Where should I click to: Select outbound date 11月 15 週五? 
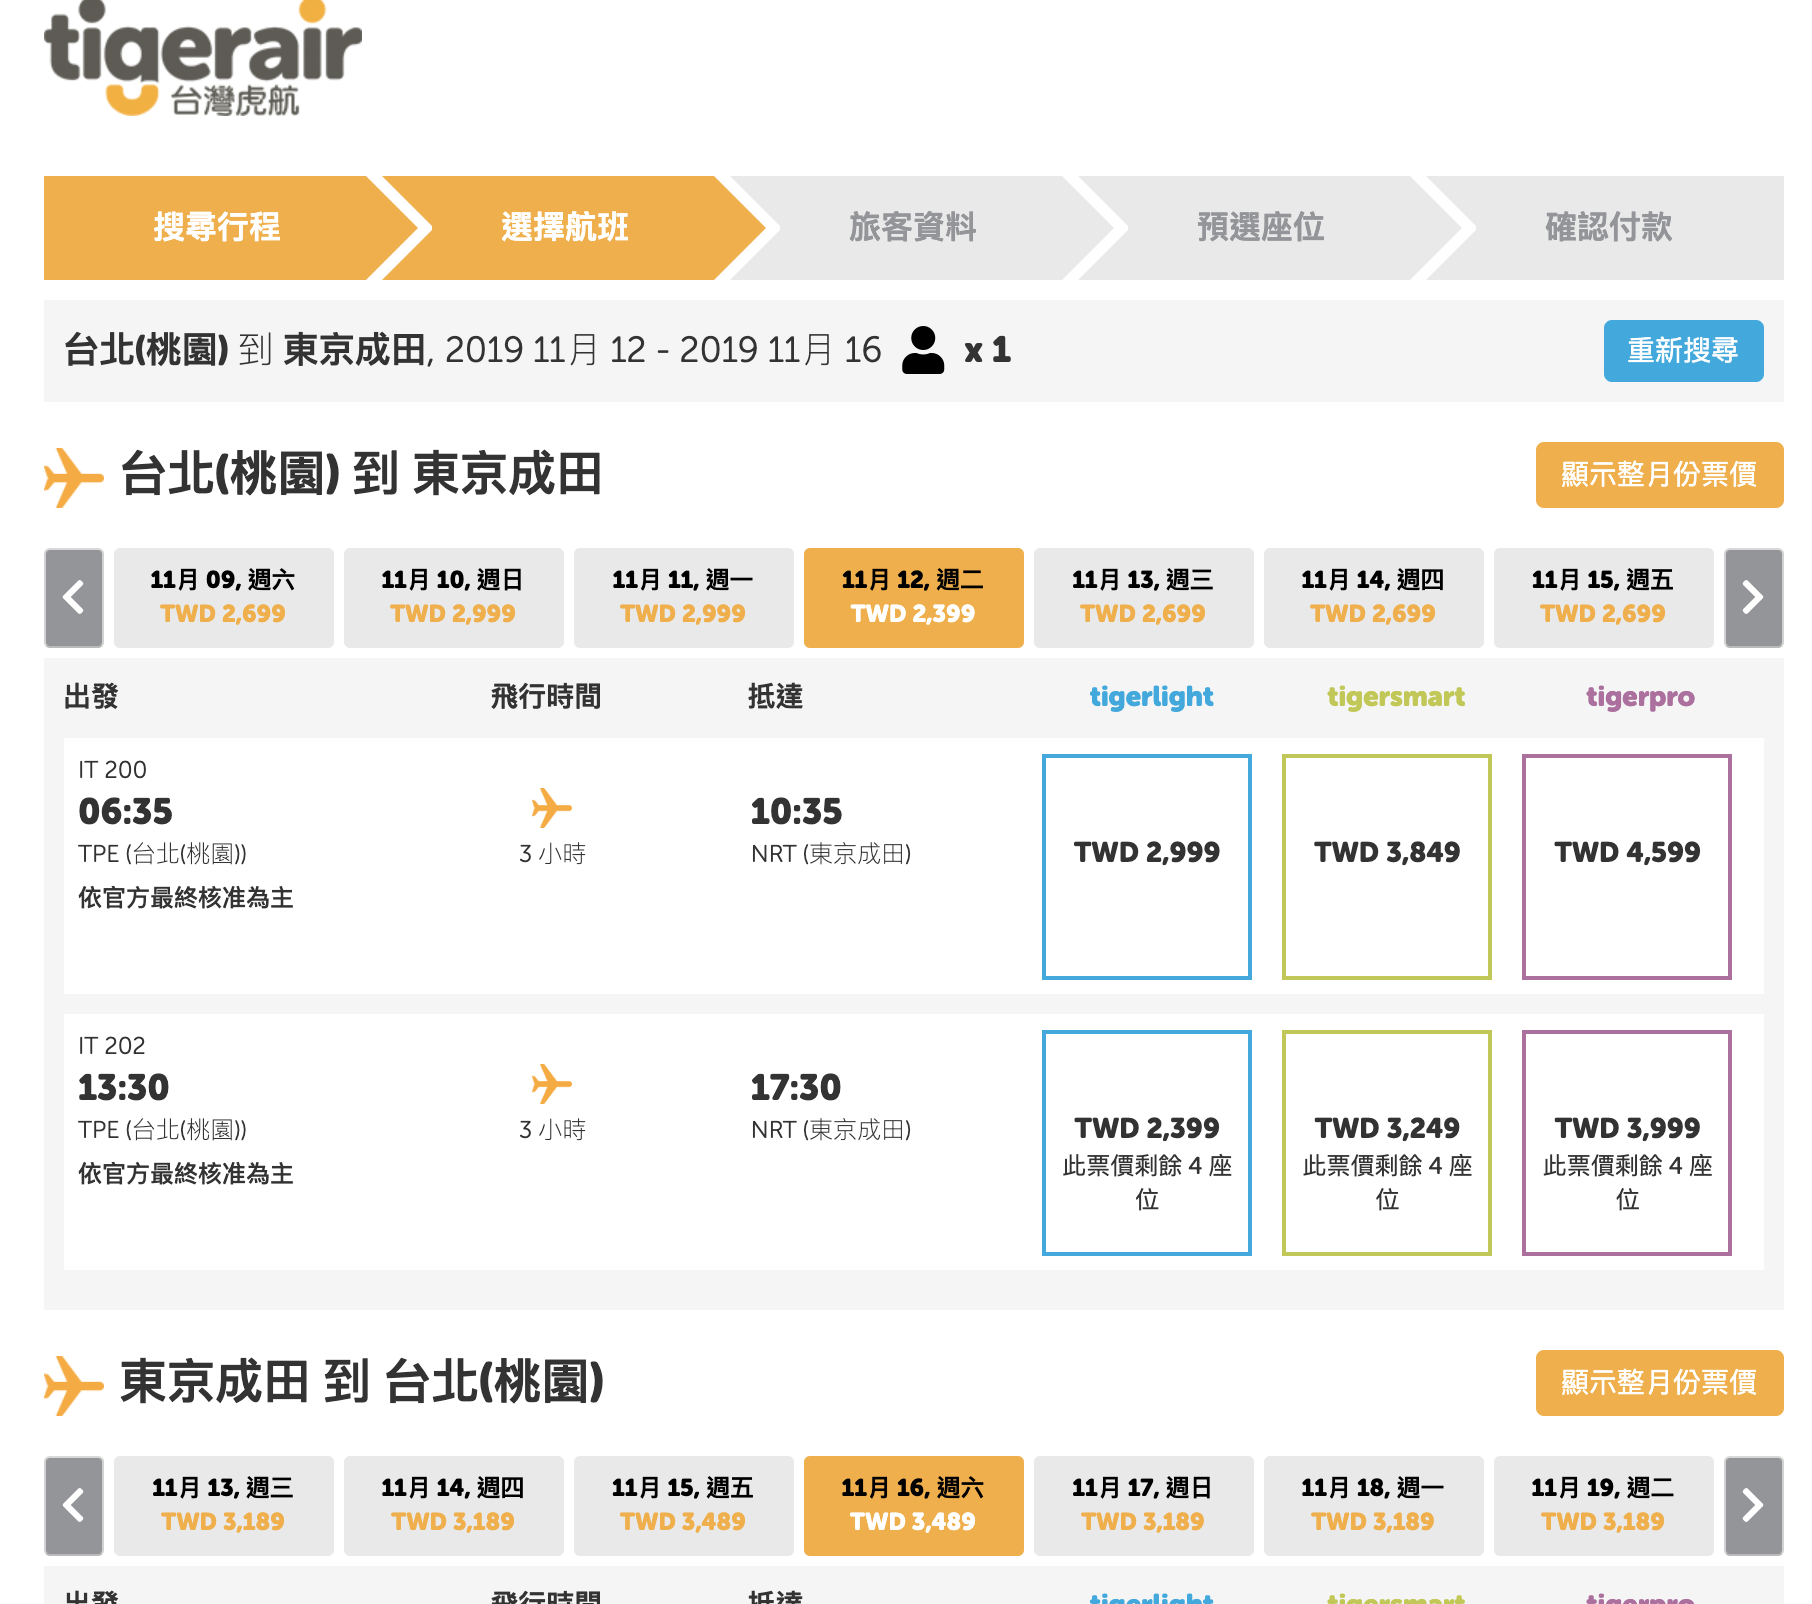tap(1604, 598)
